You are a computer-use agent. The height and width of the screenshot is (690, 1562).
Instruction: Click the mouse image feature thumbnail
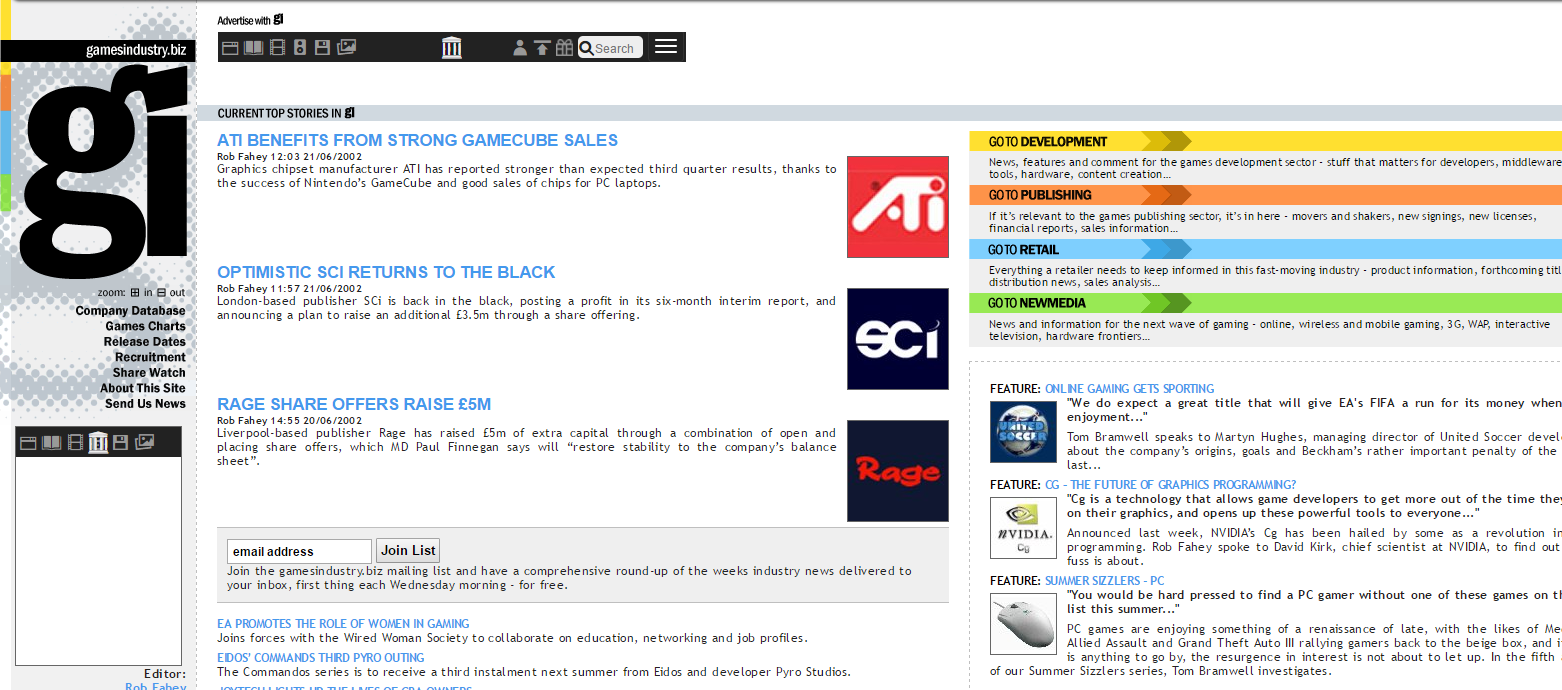(x=1023, y=624)
